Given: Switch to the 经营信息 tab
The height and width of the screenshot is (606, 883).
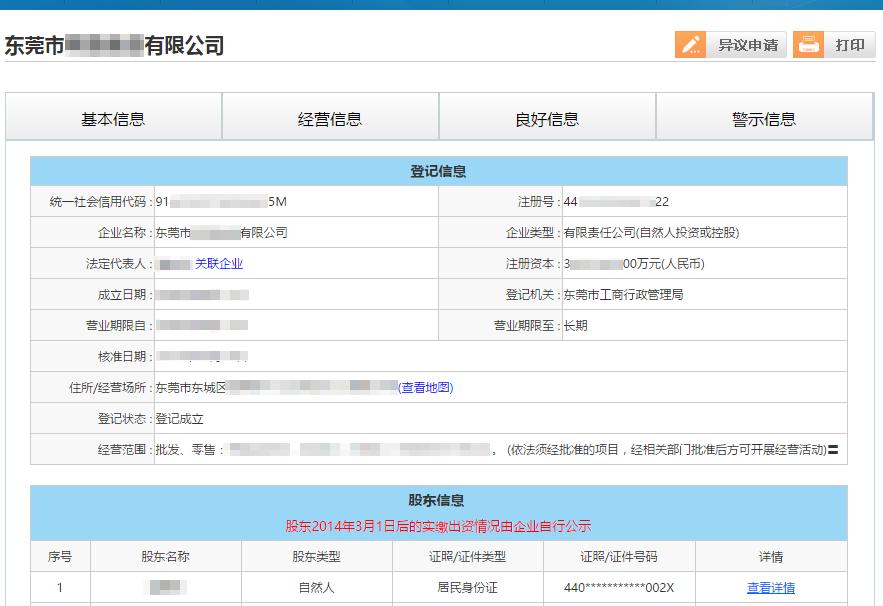Looking at the screenshot, I should [330, 117].
